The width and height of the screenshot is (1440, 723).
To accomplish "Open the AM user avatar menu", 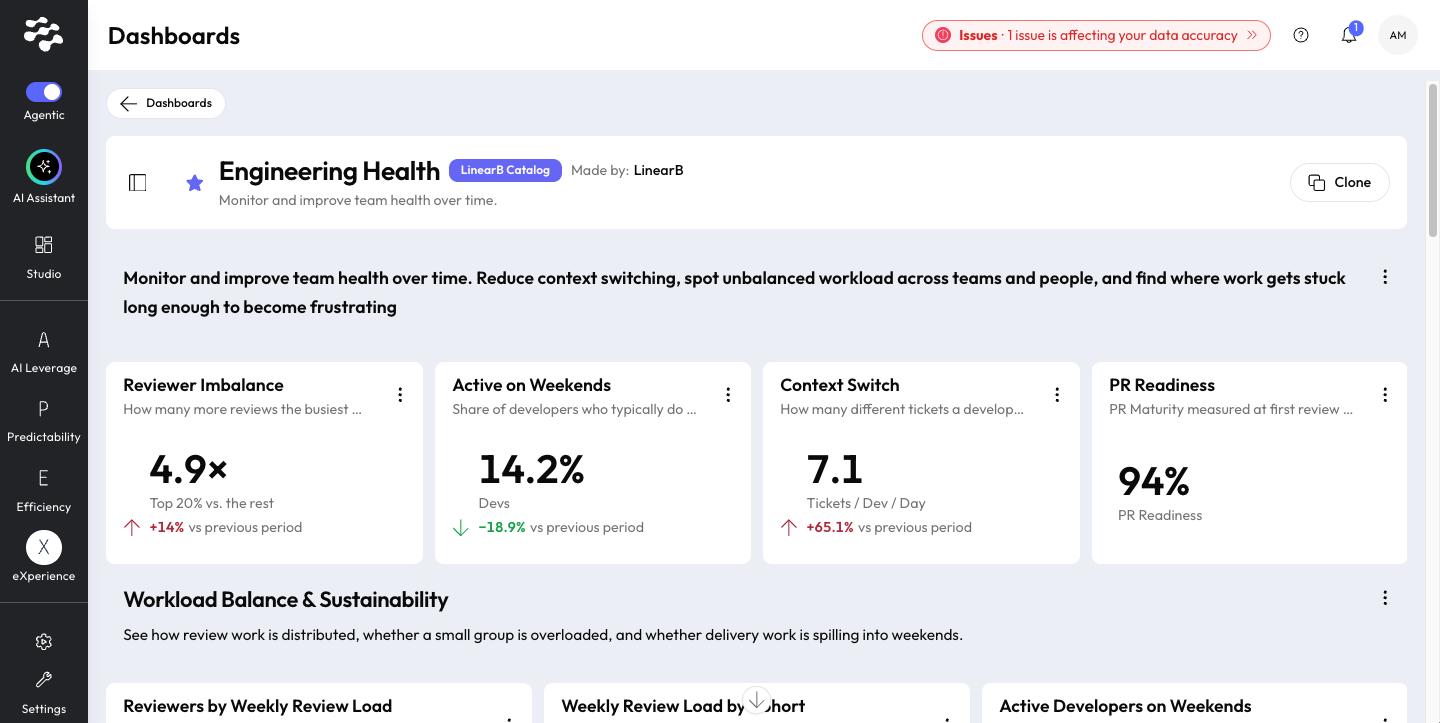I will [1398, 35].
